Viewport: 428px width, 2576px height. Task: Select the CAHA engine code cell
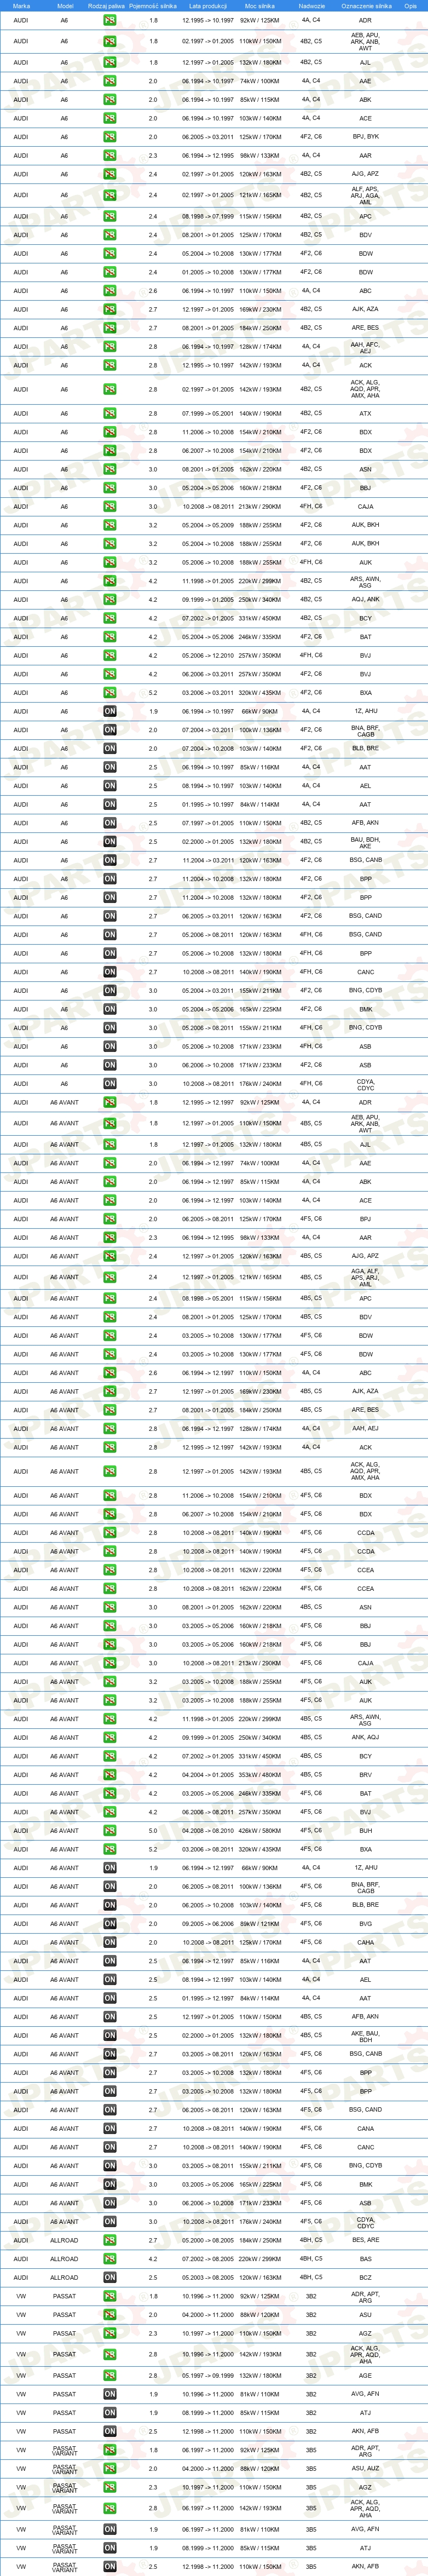click(x=365, y=1943)
